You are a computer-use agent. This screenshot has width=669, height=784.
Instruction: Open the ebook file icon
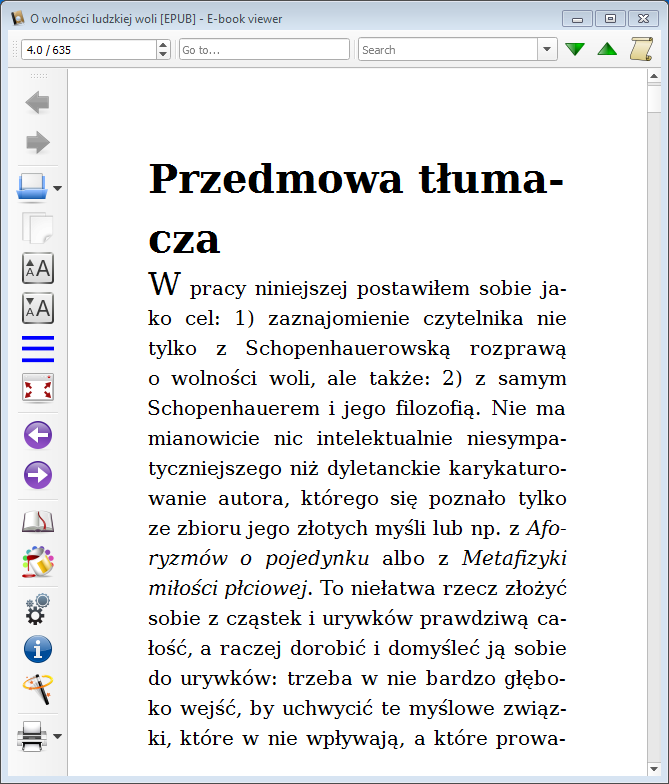[x=32, y=188]
